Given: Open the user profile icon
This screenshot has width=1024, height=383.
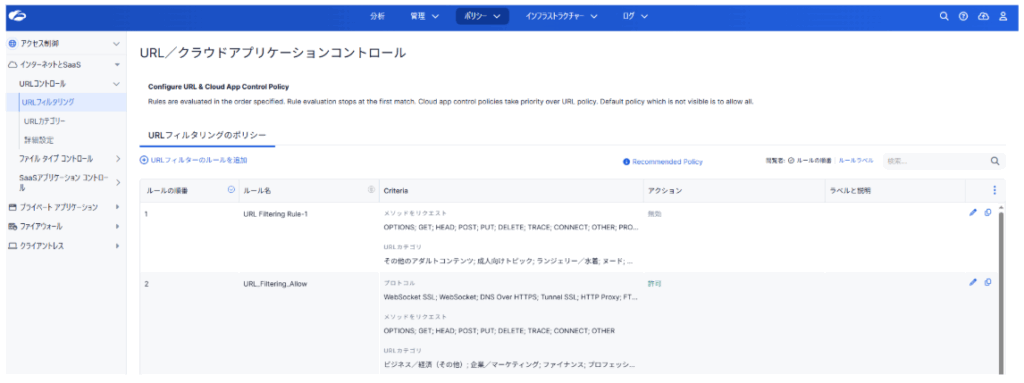Looking at the screenshot, I should tap(1003, 17).
